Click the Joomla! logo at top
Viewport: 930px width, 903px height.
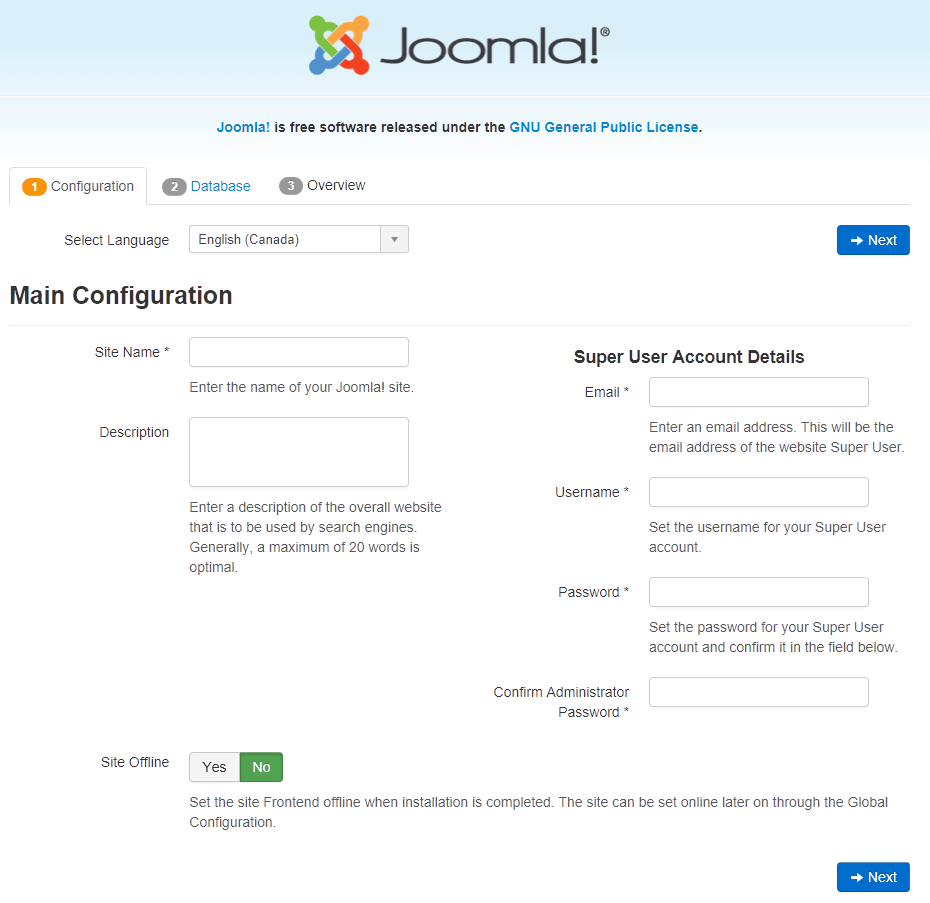[459, 46]
